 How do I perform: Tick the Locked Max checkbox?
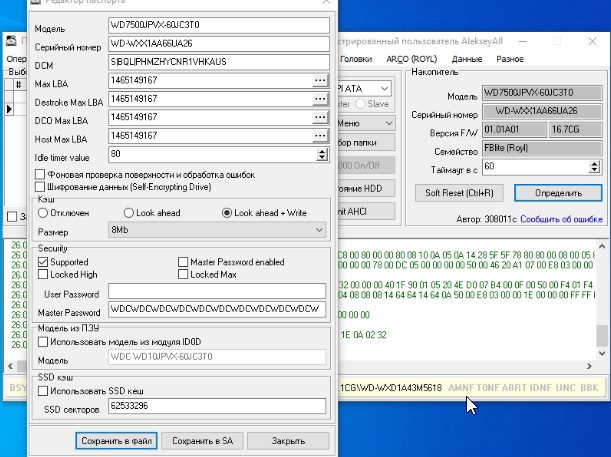click(183, 274)
